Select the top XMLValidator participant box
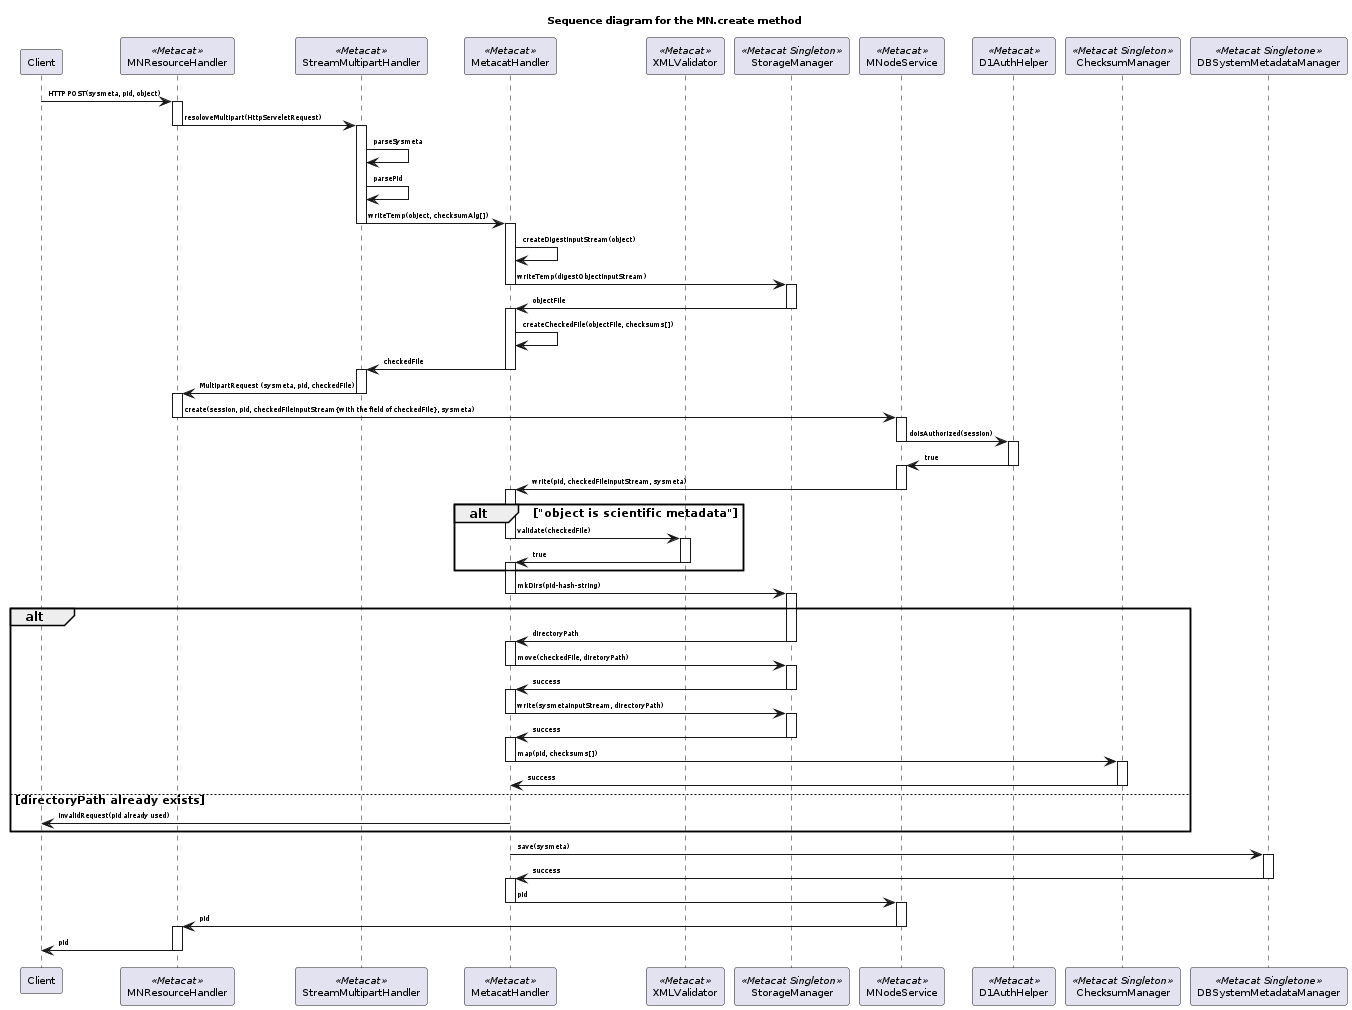Screen dimensions: 1352x1010 coord(685,57)
